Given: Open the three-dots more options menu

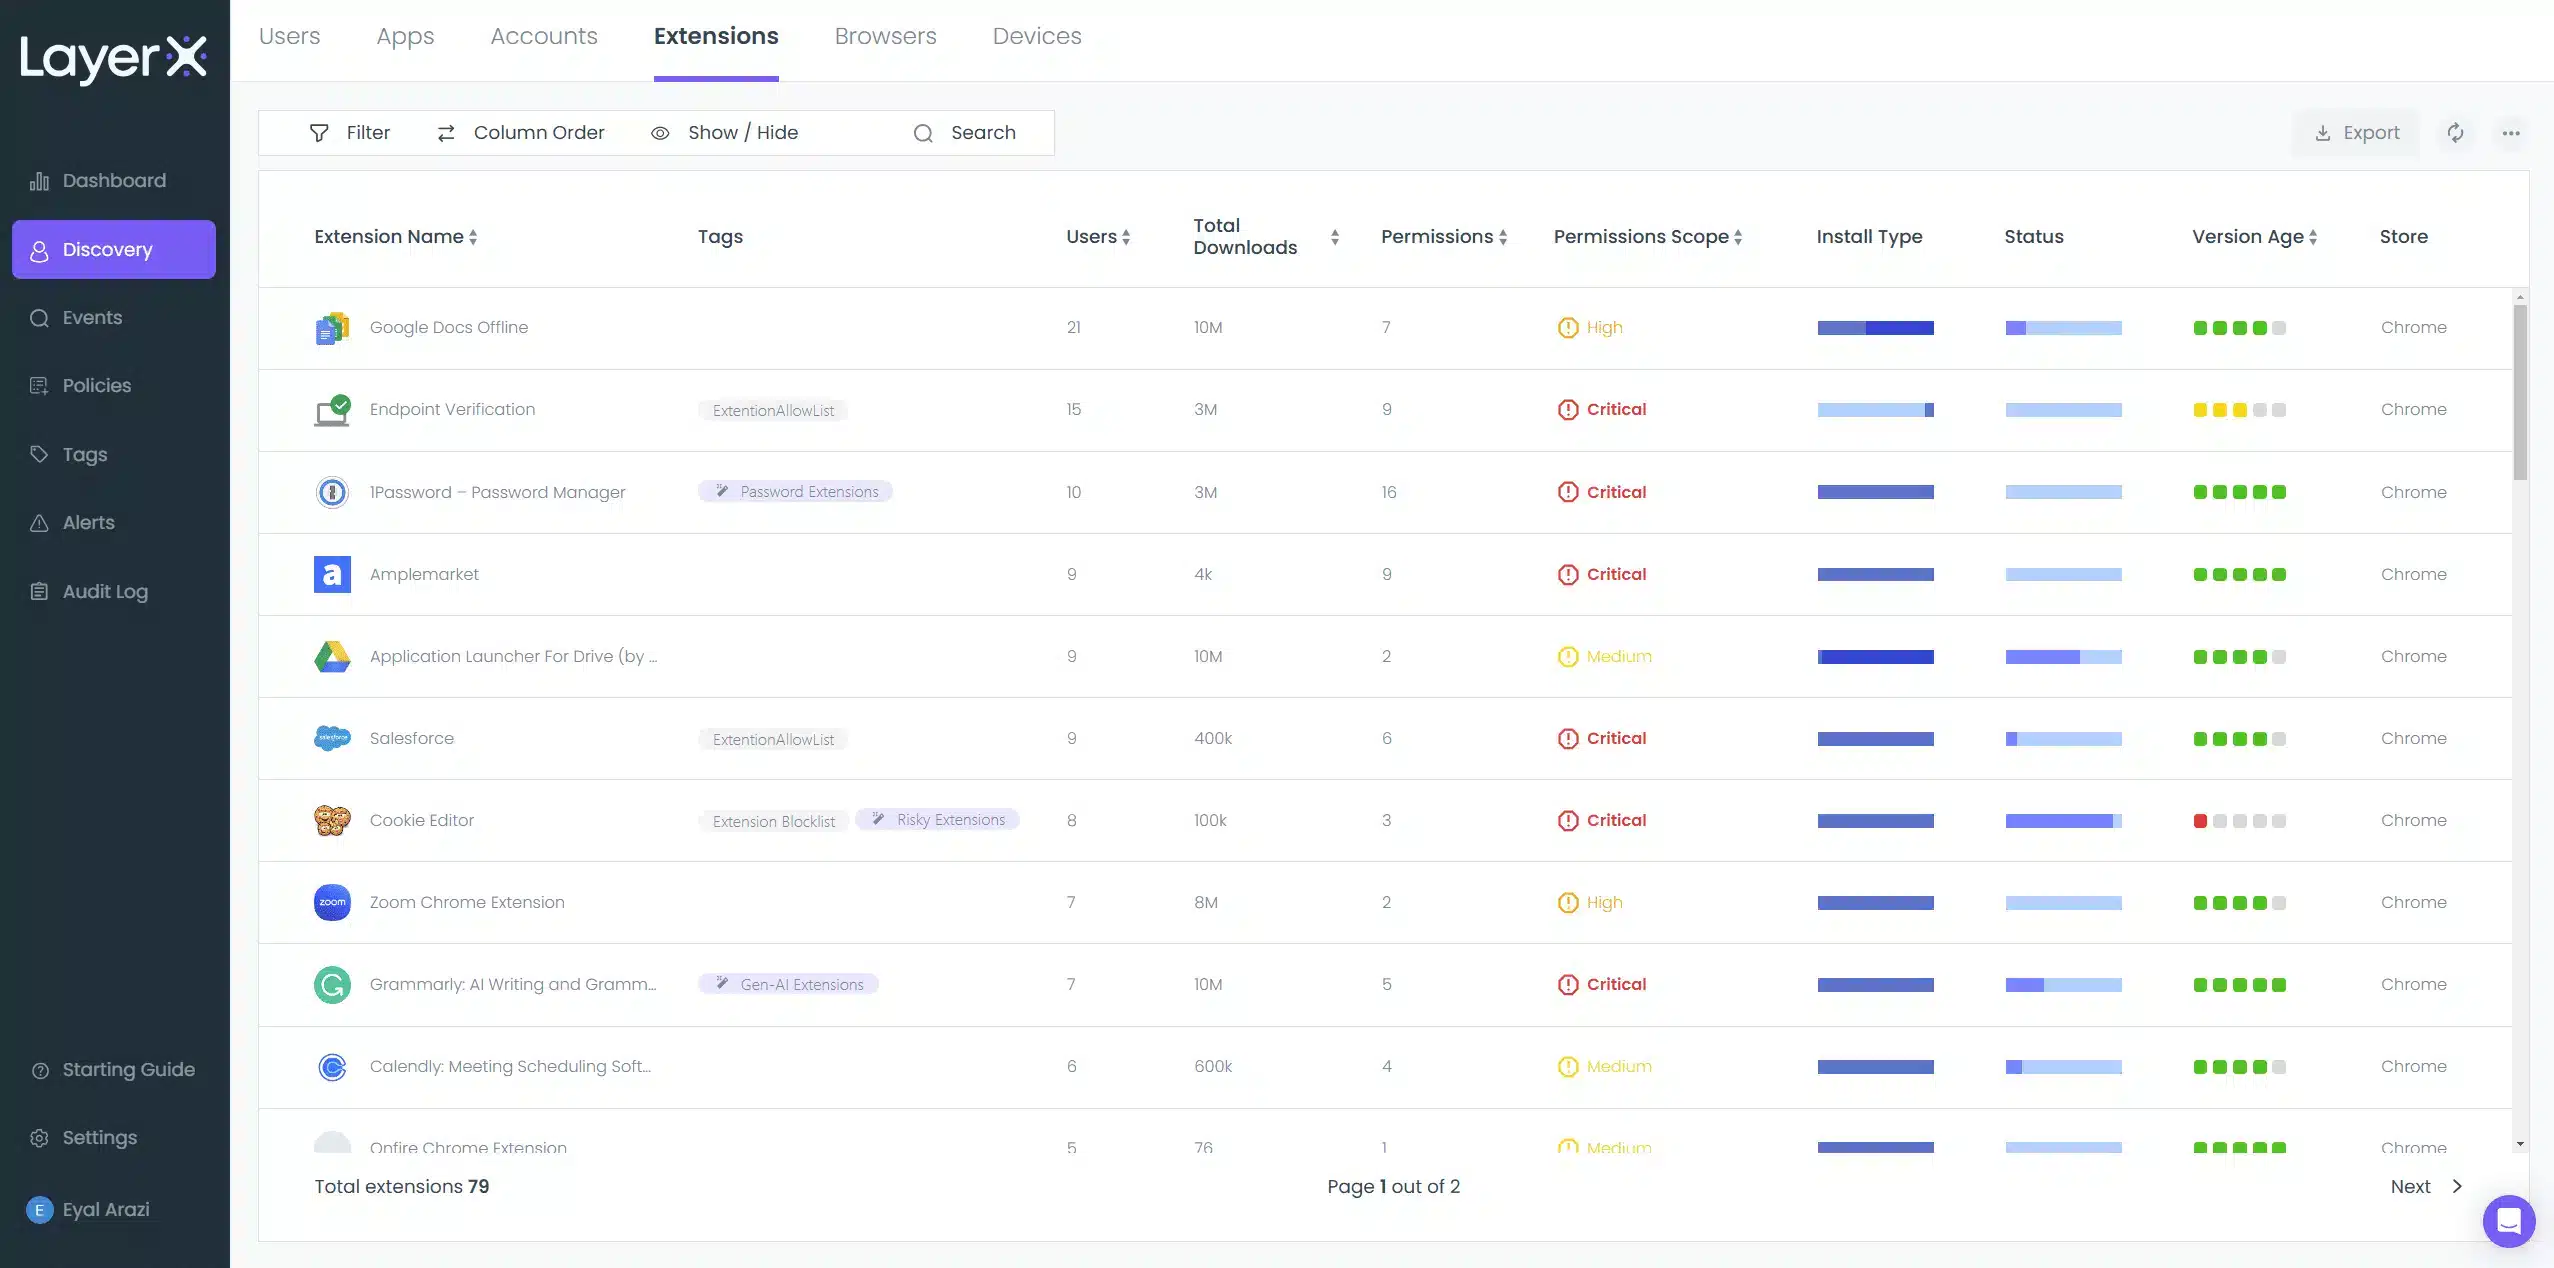Looking at the screenshot, I should (2511, 133).
